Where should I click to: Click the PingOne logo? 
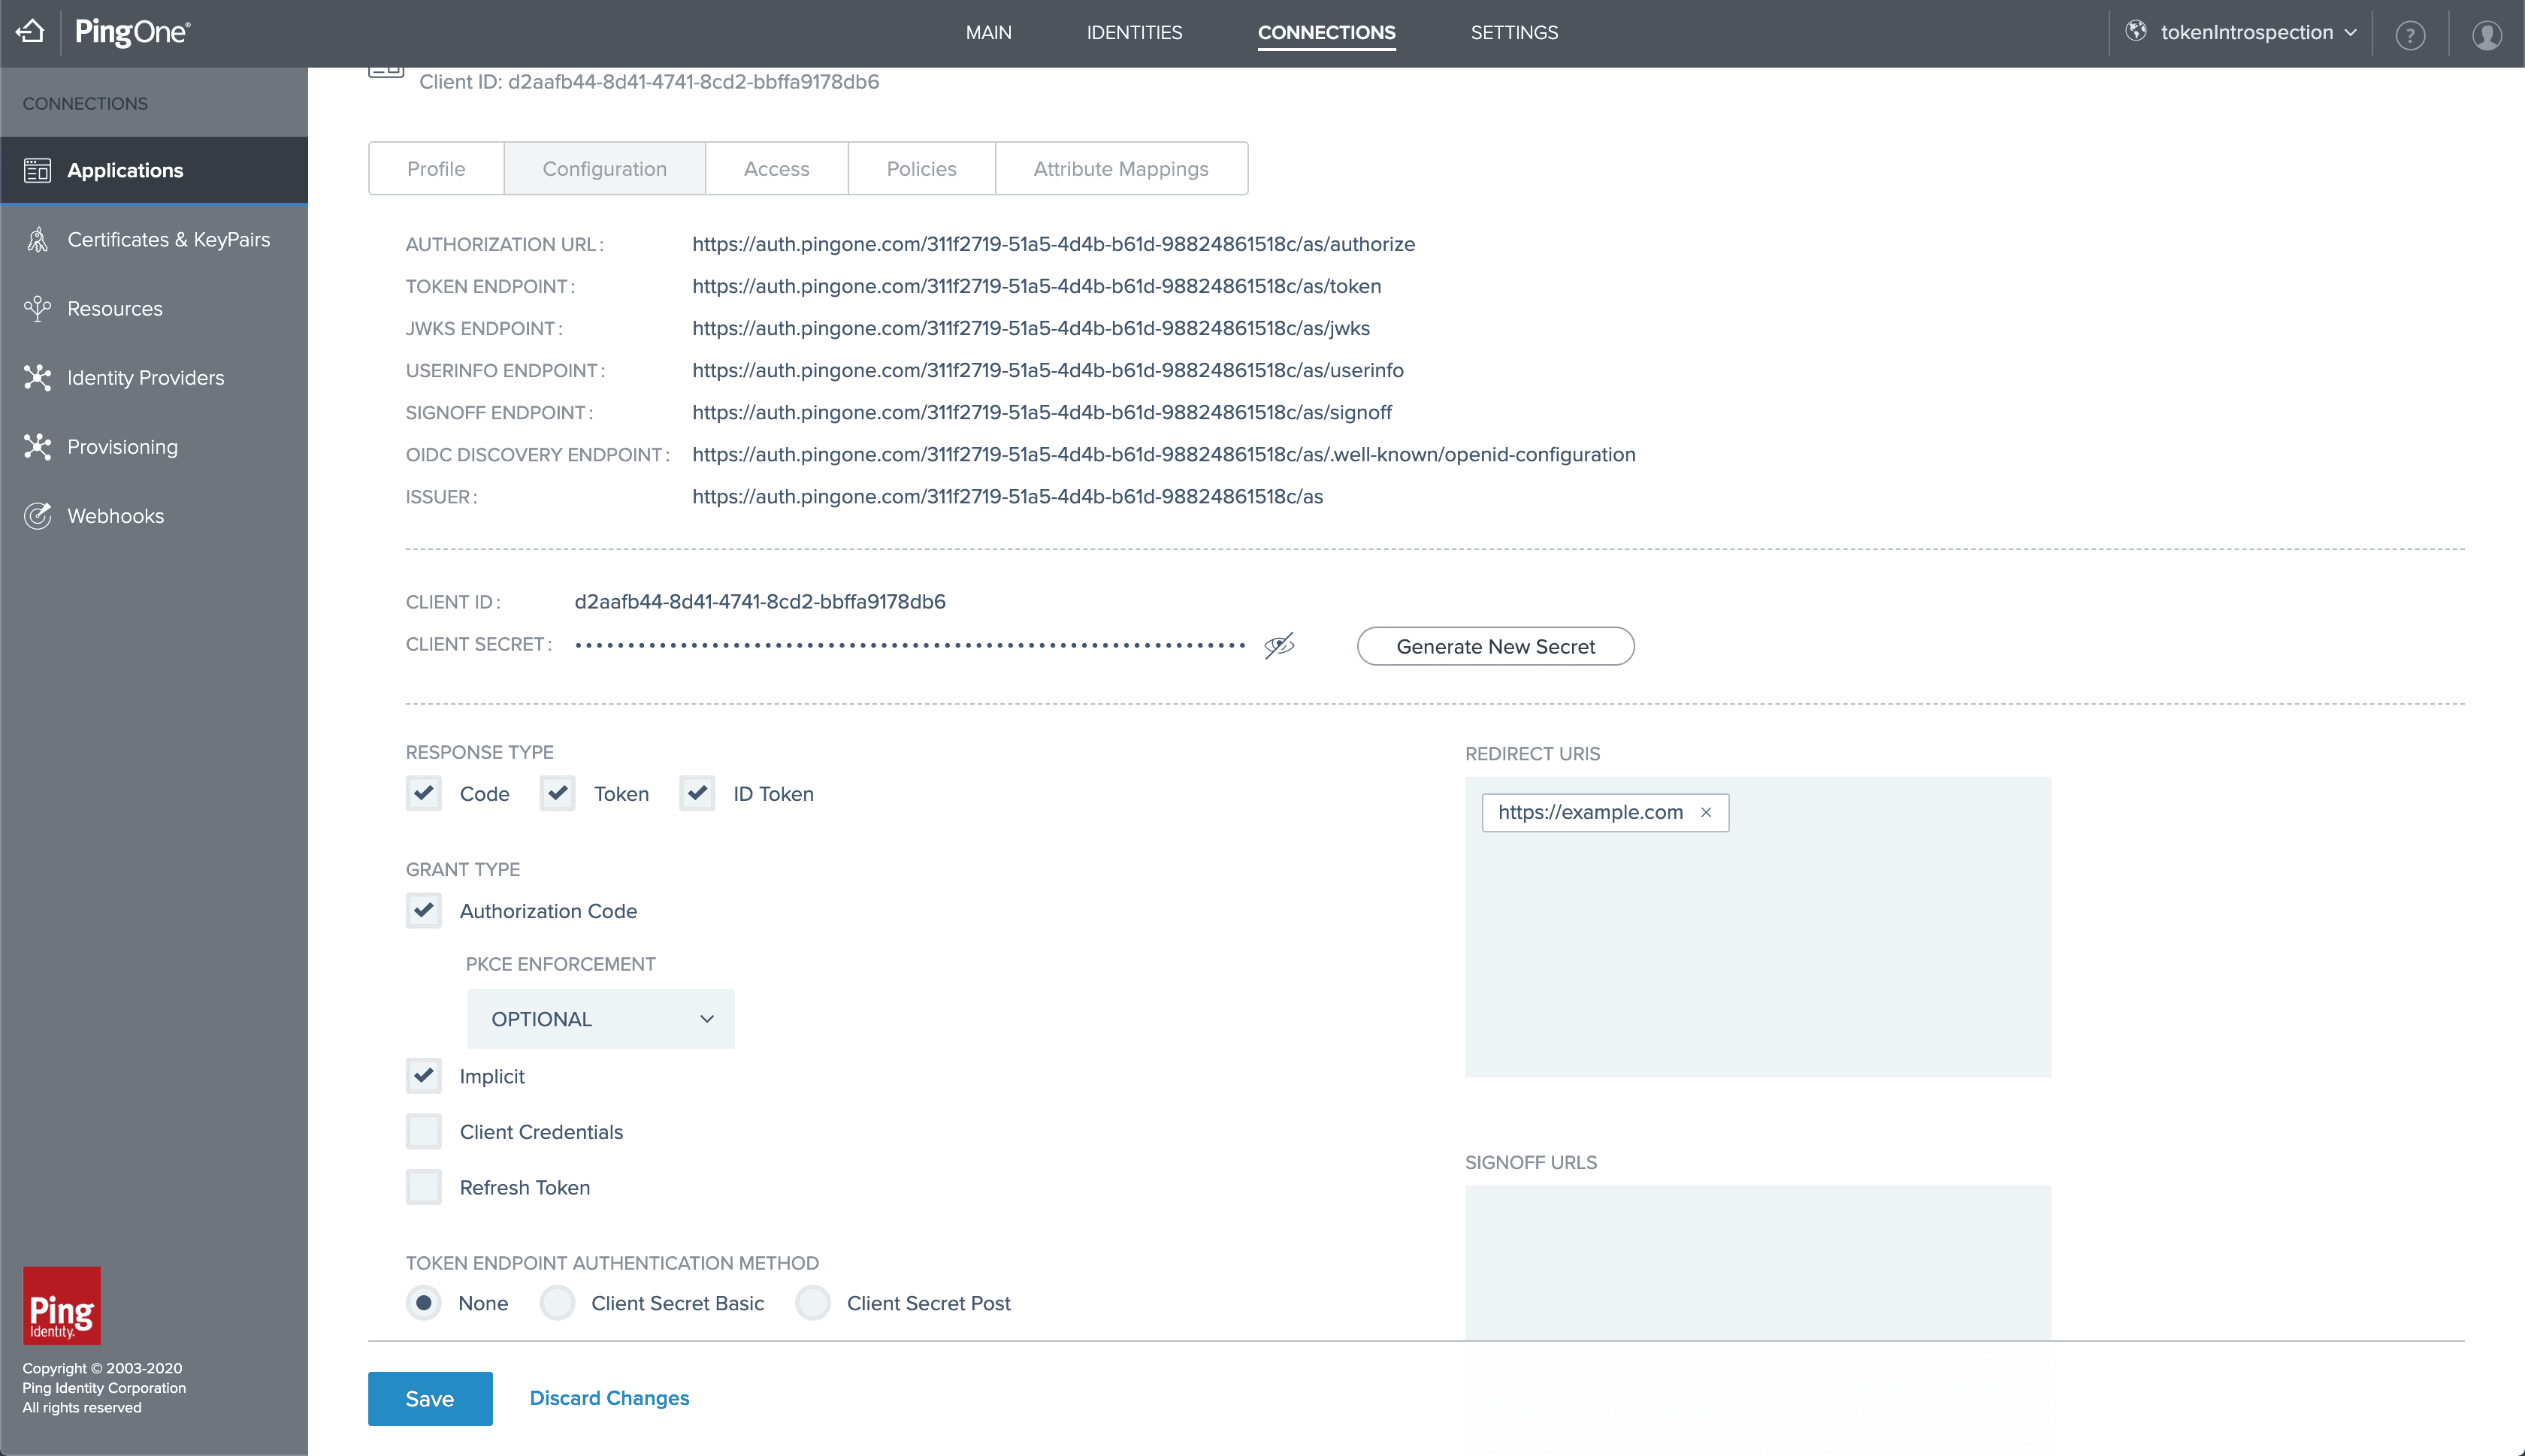coord(132,32)
